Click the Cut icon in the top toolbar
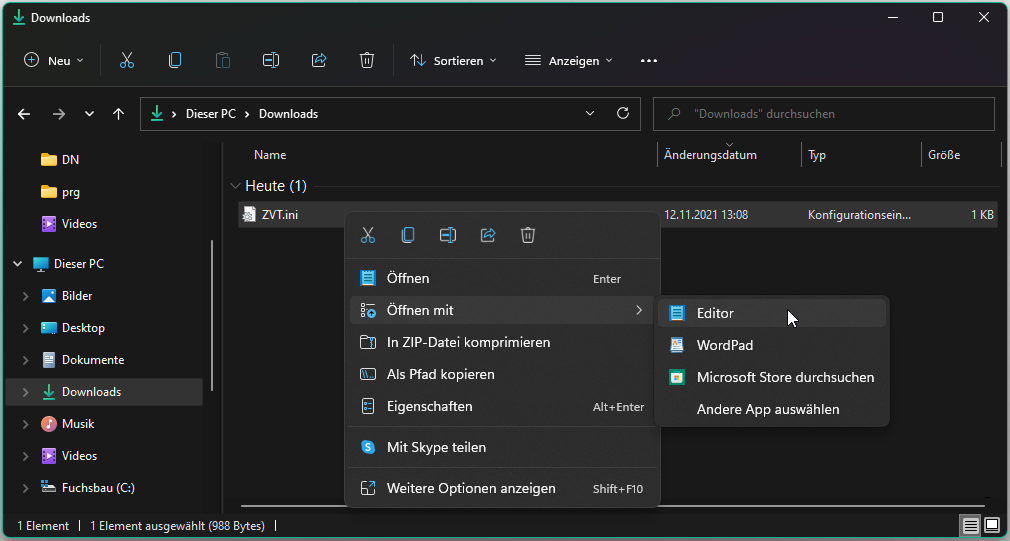This screenshot has width=1010, height=541. (x=127, y=61)
